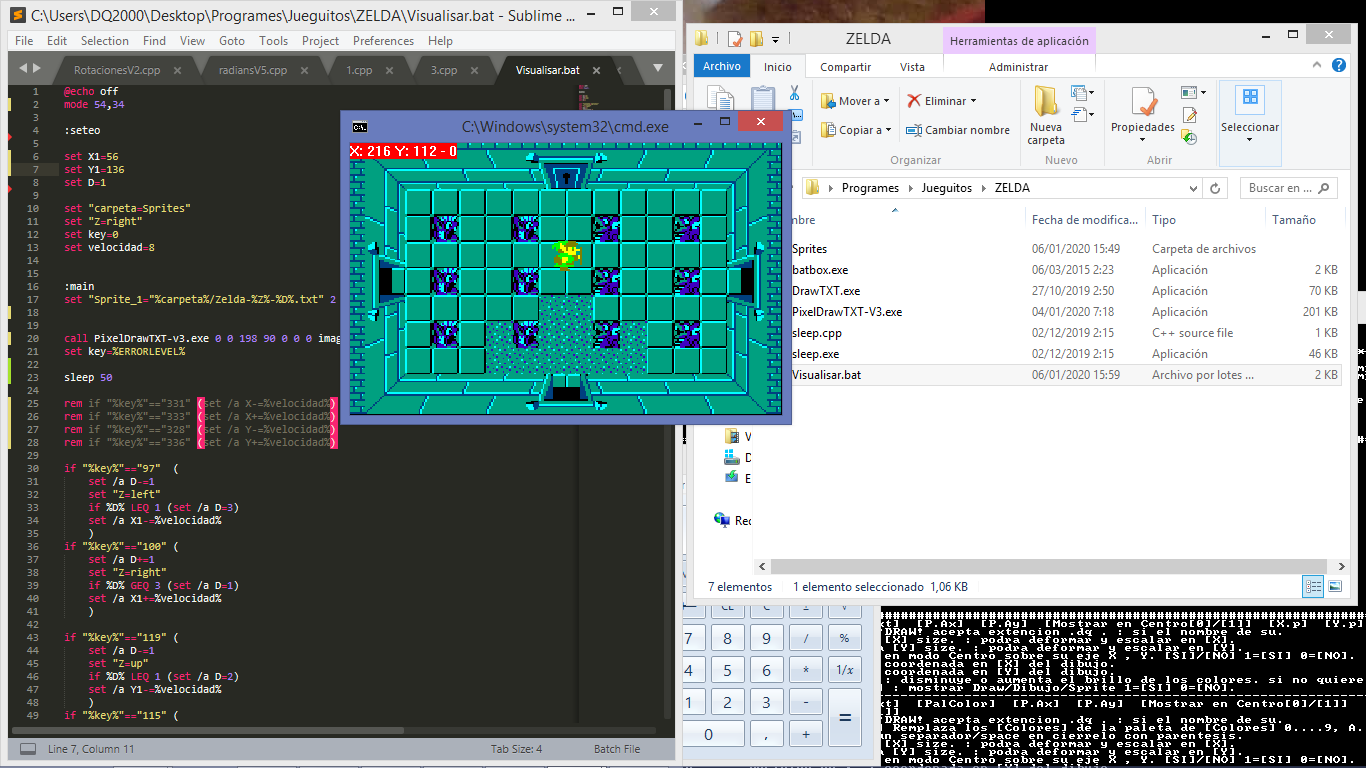The height and width of the screenshot is (768, 1366).
Task: Click the Tab Size: 4 status bar item
Action: 517,749
